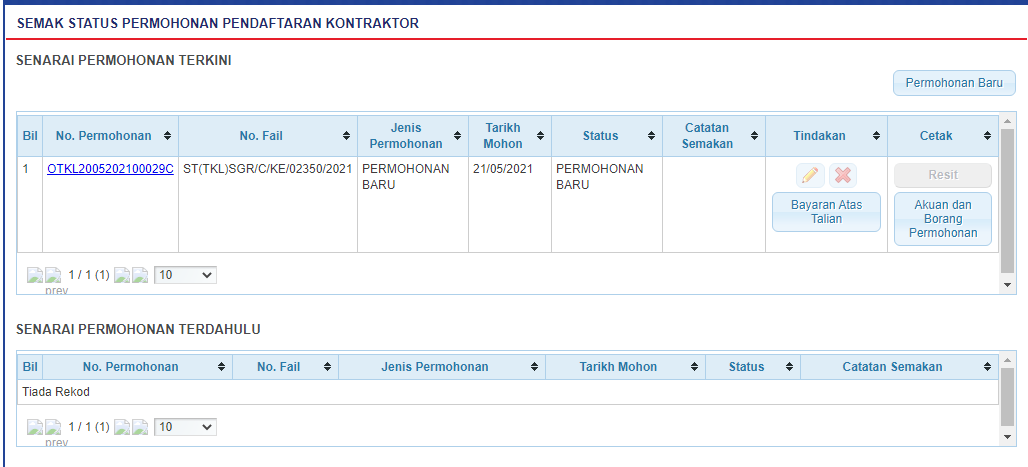Click the disabled Resit button
Image resolution: width=1028 pixels, height=467 pixels.
tap(942, 175)
